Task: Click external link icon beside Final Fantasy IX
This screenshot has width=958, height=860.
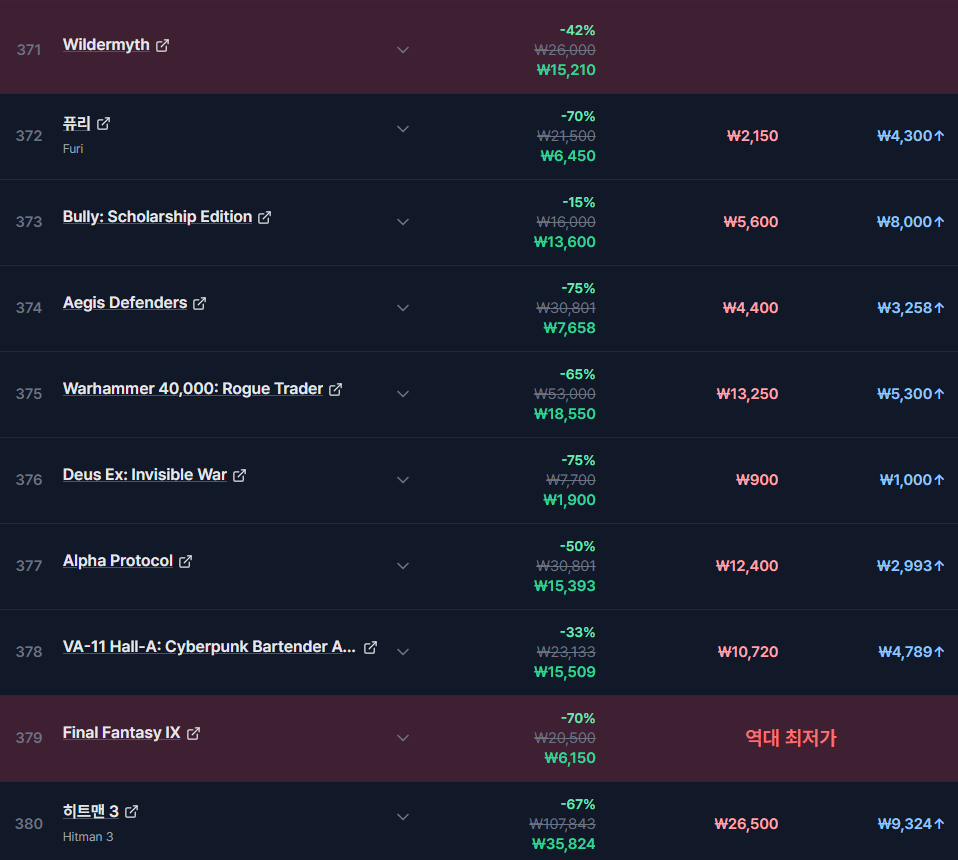Action: click(x=193, y=733)
